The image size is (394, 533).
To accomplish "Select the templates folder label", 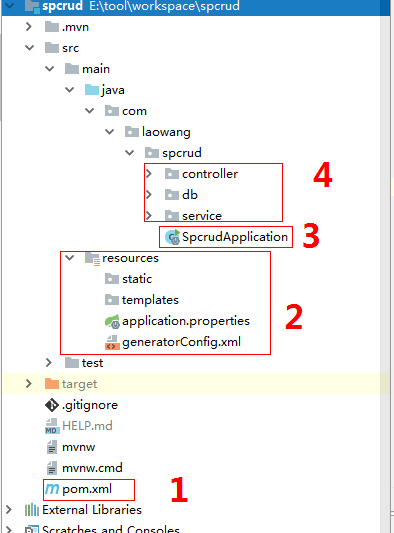I will (150, 300).
